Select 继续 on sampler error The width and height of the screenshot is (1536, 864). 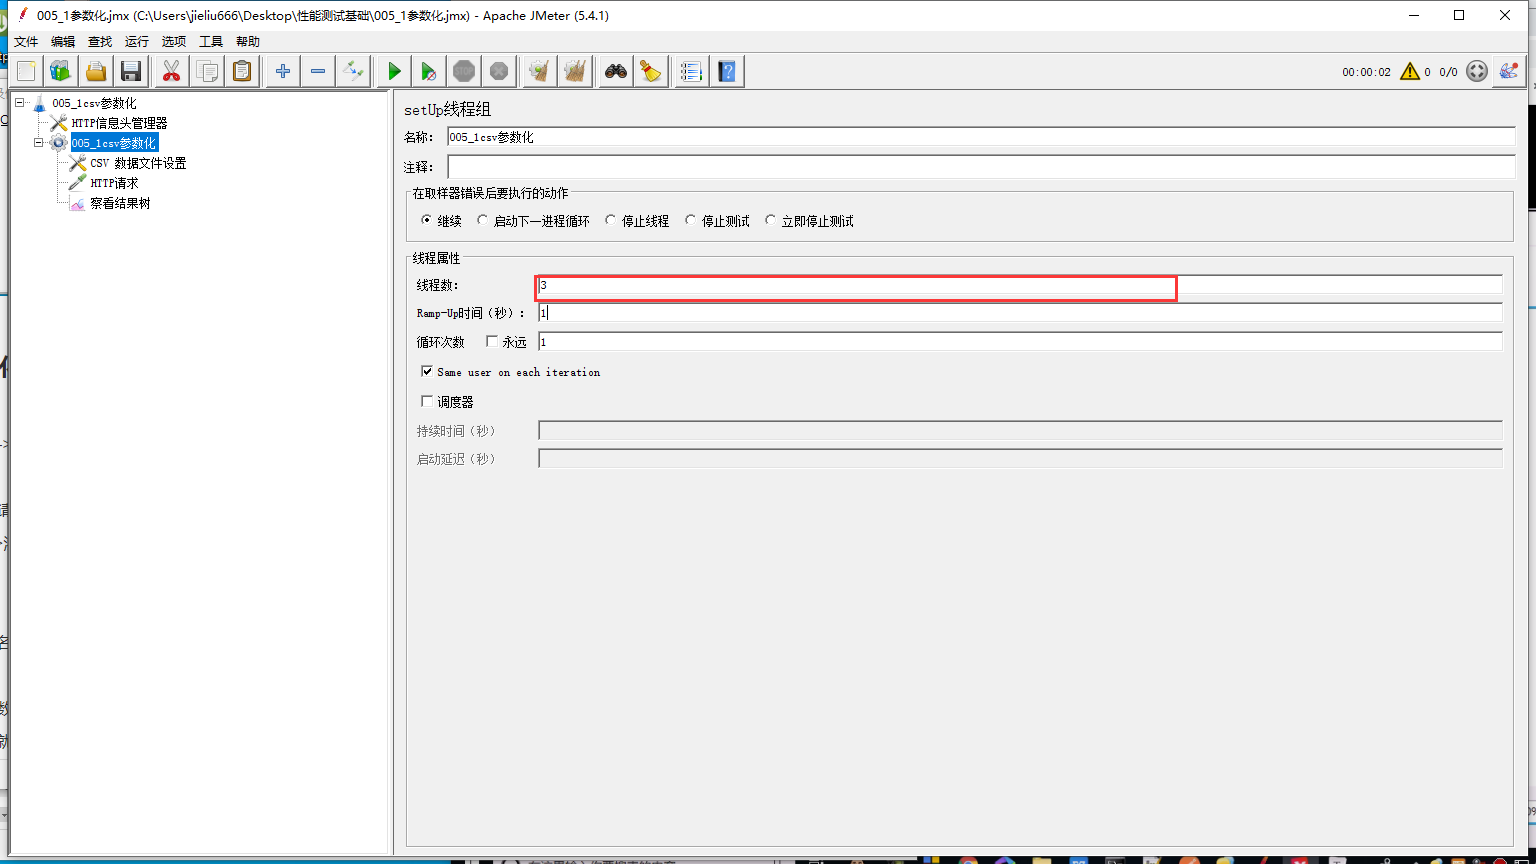(x=441, y=221)
